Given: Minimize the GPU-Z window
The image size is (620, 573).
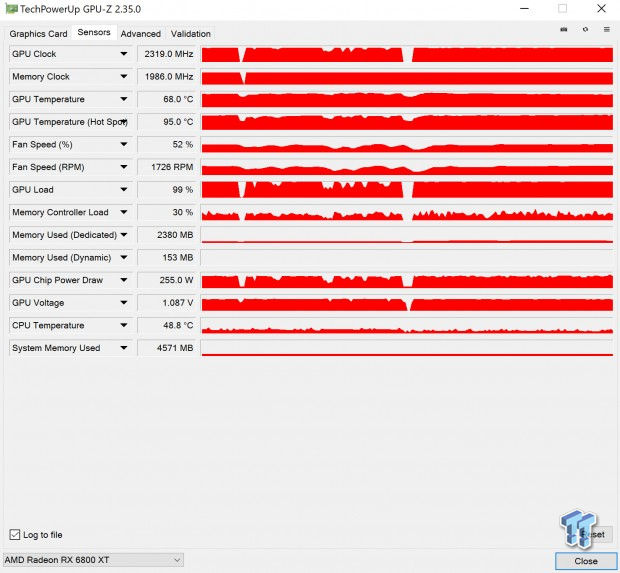Looking at the screenshot, I should tap(524, 8).
